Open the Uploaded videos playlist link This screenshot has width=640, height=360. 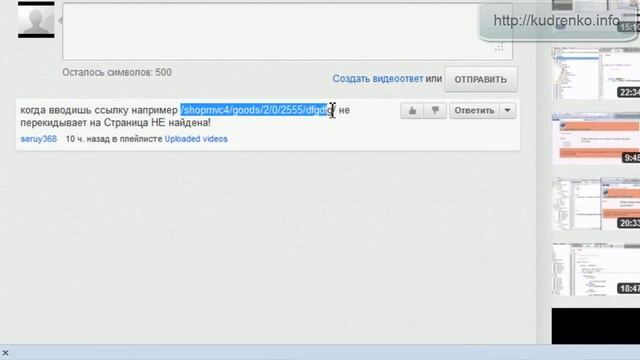196,139
